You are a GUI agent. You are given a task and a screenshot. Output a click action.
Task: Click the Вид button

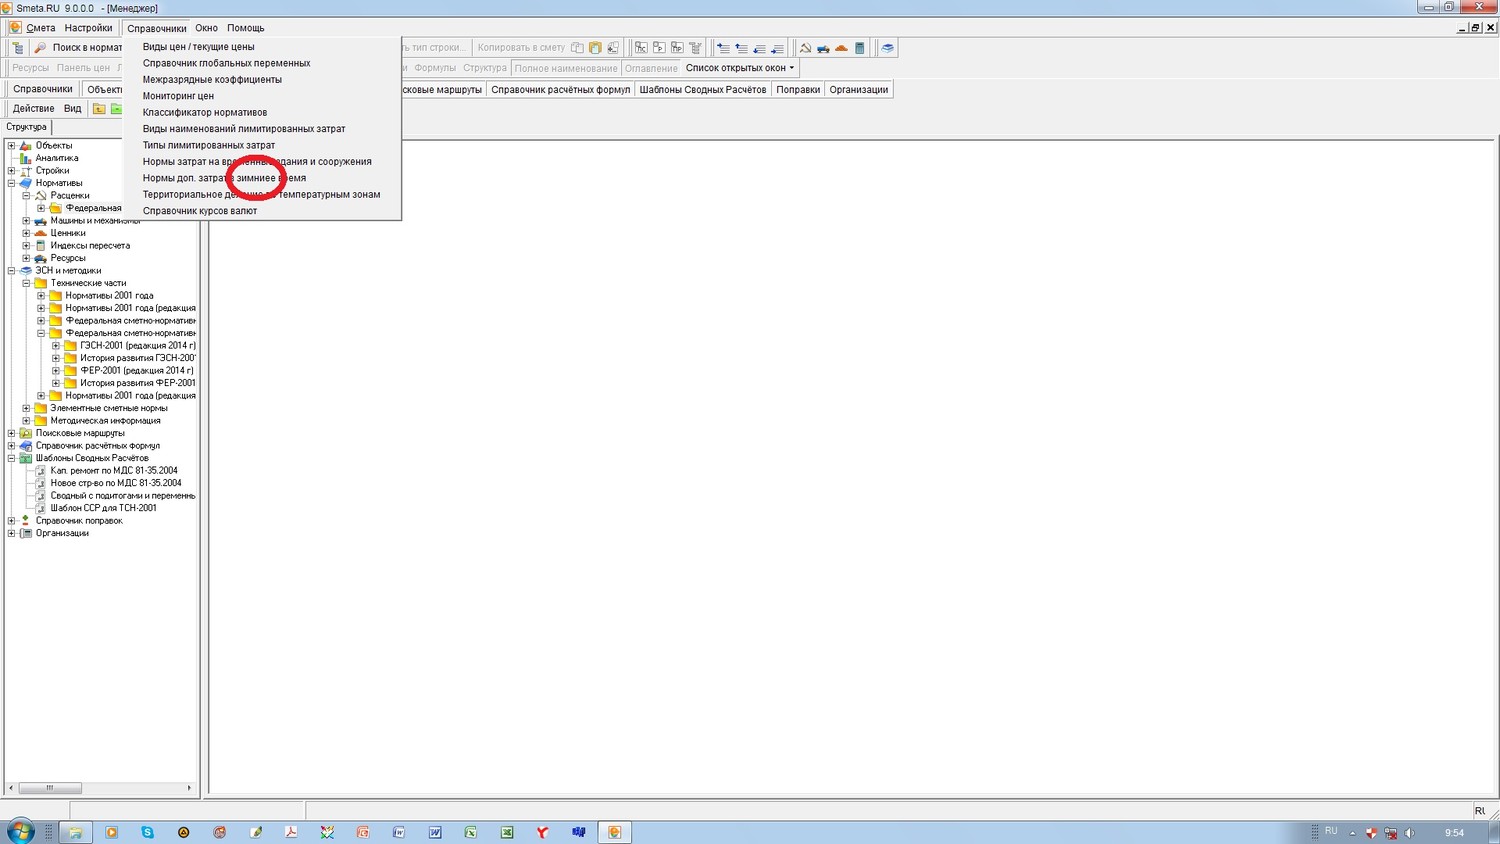coord(73,109)
